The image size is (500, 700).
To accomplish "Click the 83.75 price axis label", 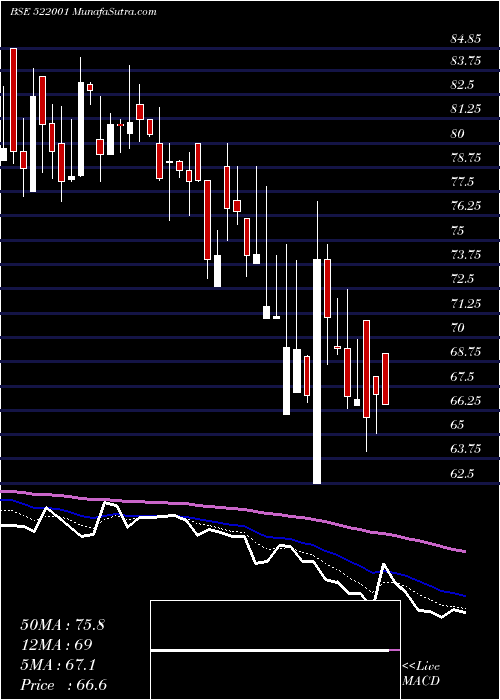I will point(466,61).
